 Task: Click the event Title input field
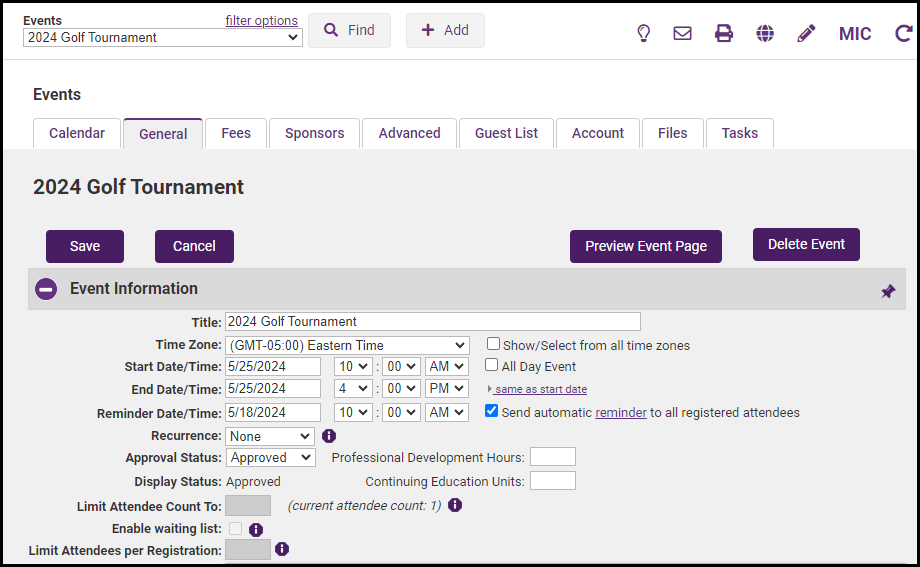coord(432,322)
